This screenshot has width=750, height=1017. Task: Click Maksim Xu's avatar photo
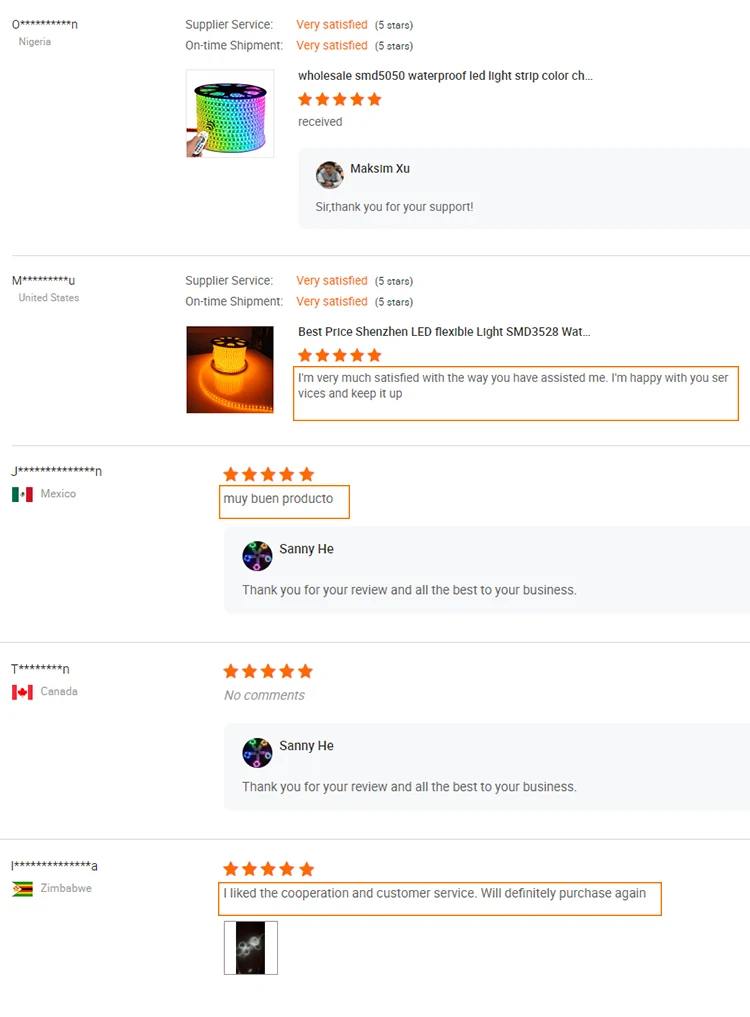tap(330, 175)
